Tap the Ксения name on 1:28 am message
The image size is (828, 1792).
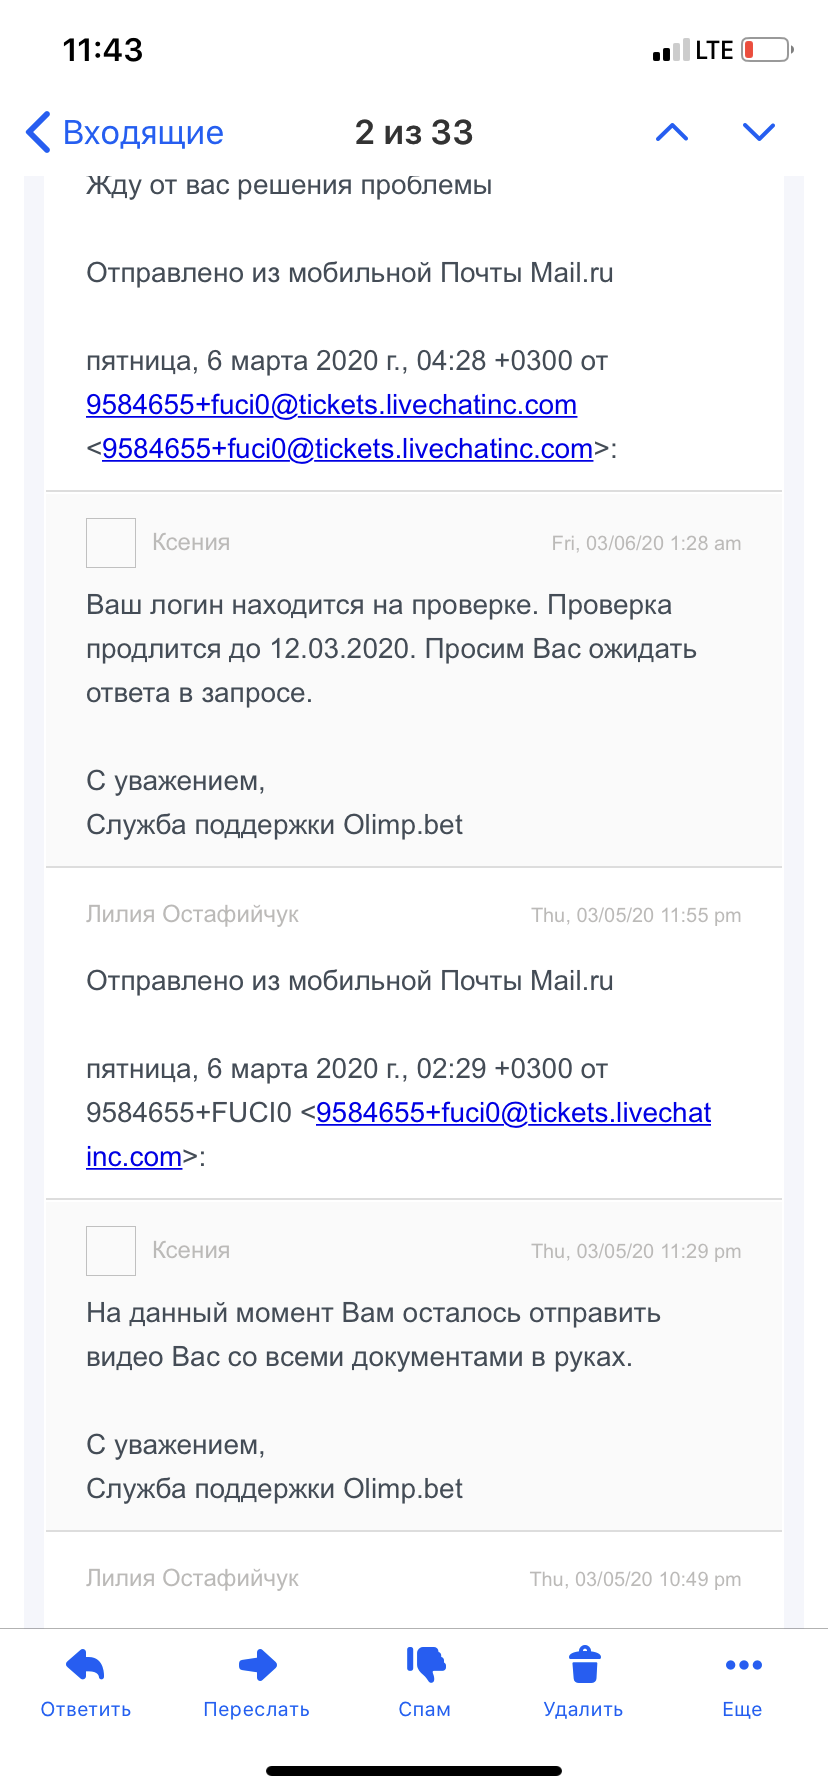click(191, 542)
